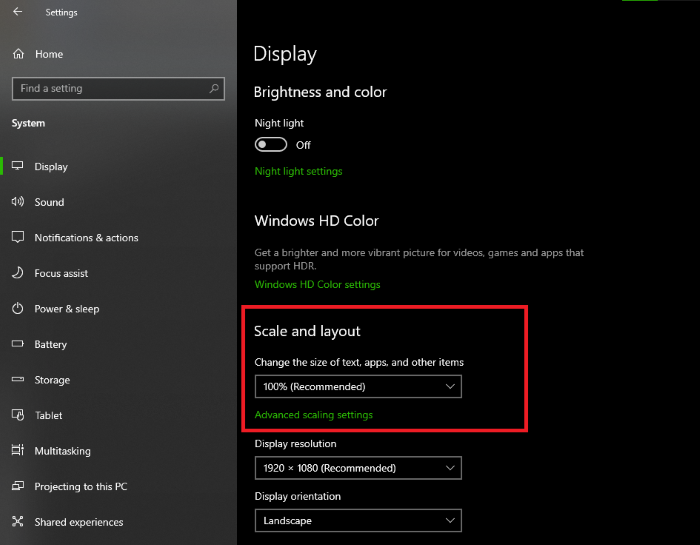700x545 pixels.
Task: Open the Display orientation dropdown
Action: click(x=357, y=521)
